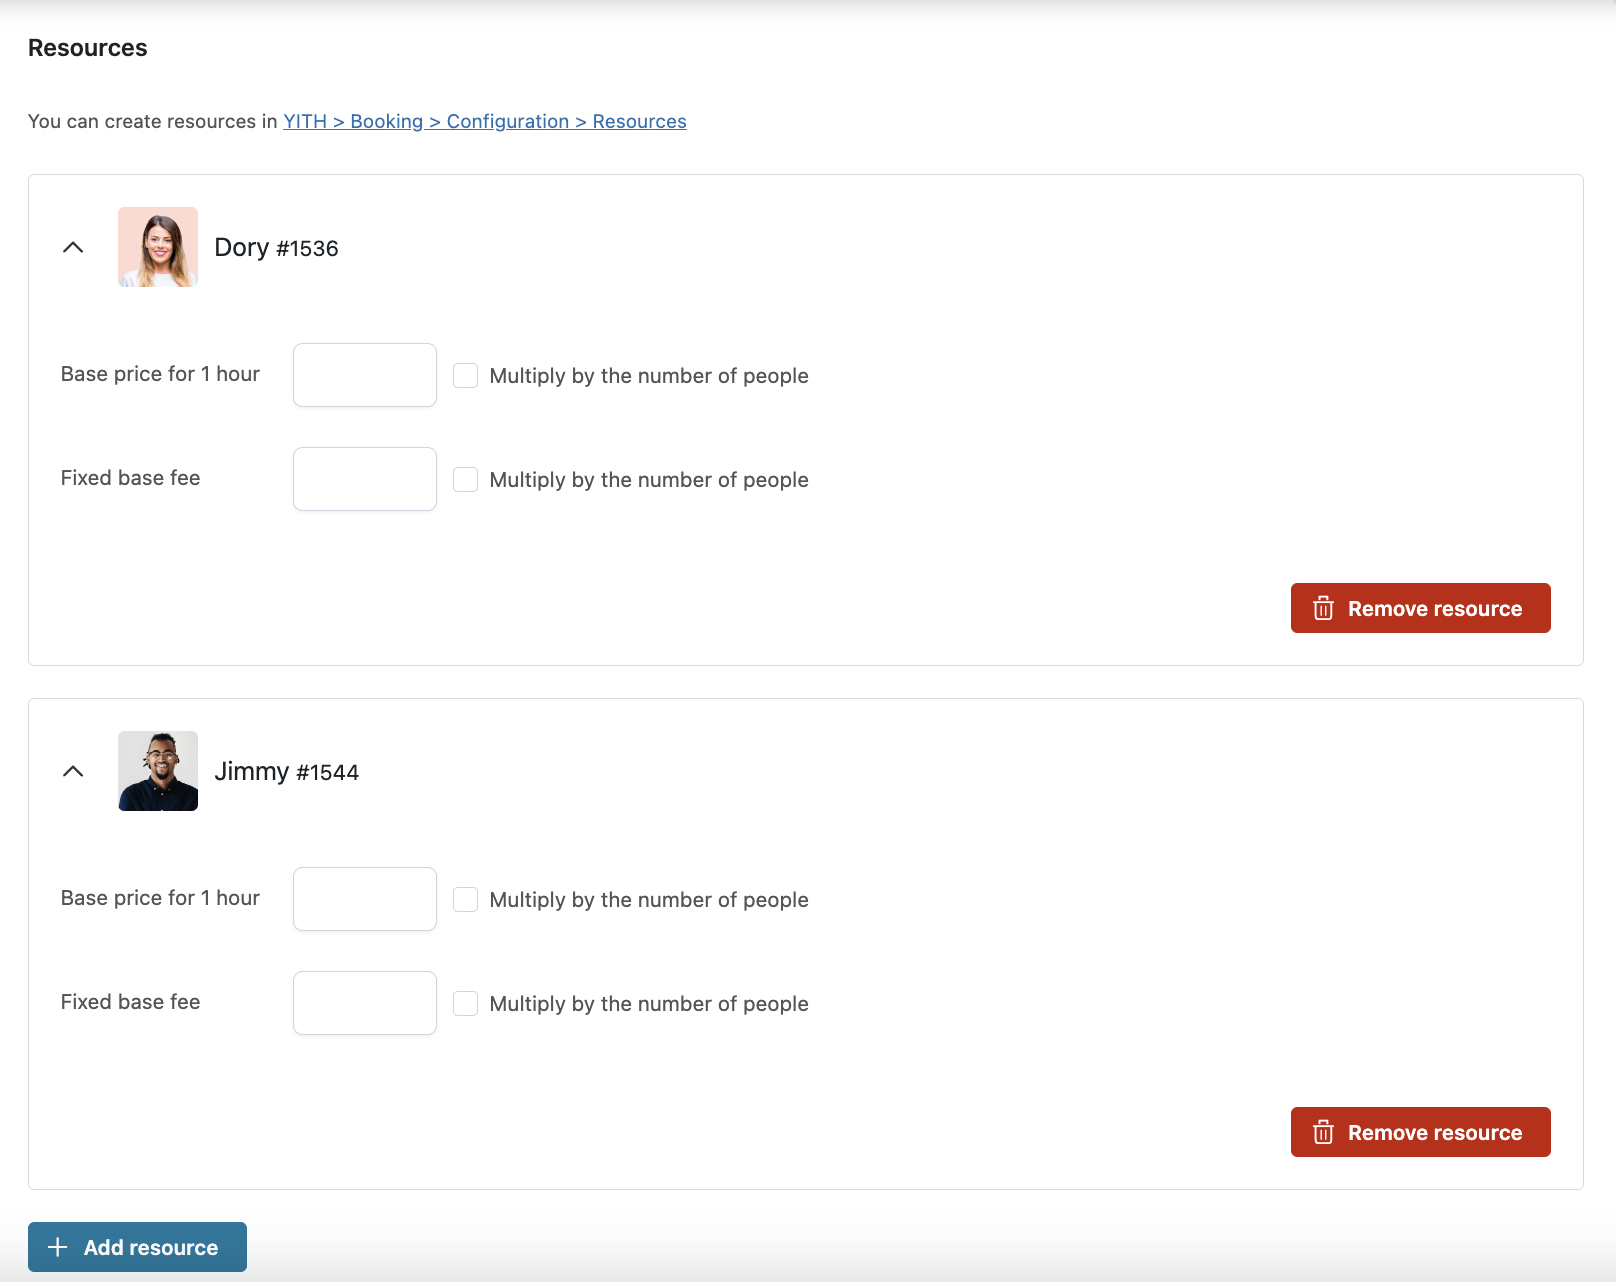
Task: Click the 'Base price for 1 hour' label under Dory
Action: pos(160,374)
